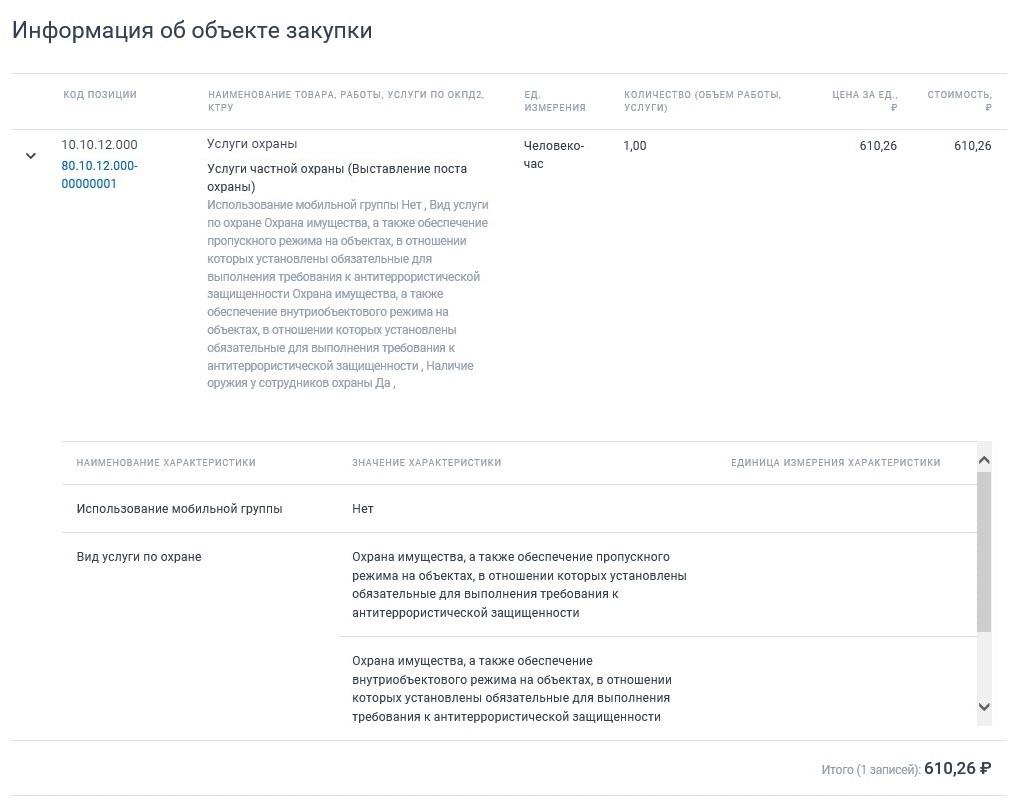Click the characteristics table scrollbar thumb

pos(984,552)
